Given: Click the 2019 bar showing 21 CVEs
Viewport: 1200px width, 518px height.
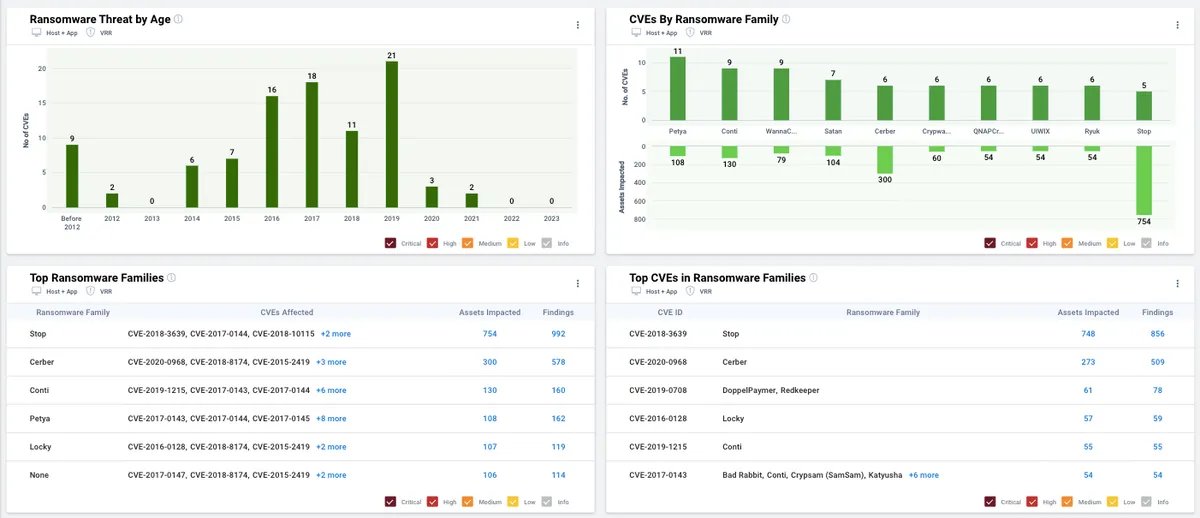Looking at the screenshot, I should click(x=392, y=135).
